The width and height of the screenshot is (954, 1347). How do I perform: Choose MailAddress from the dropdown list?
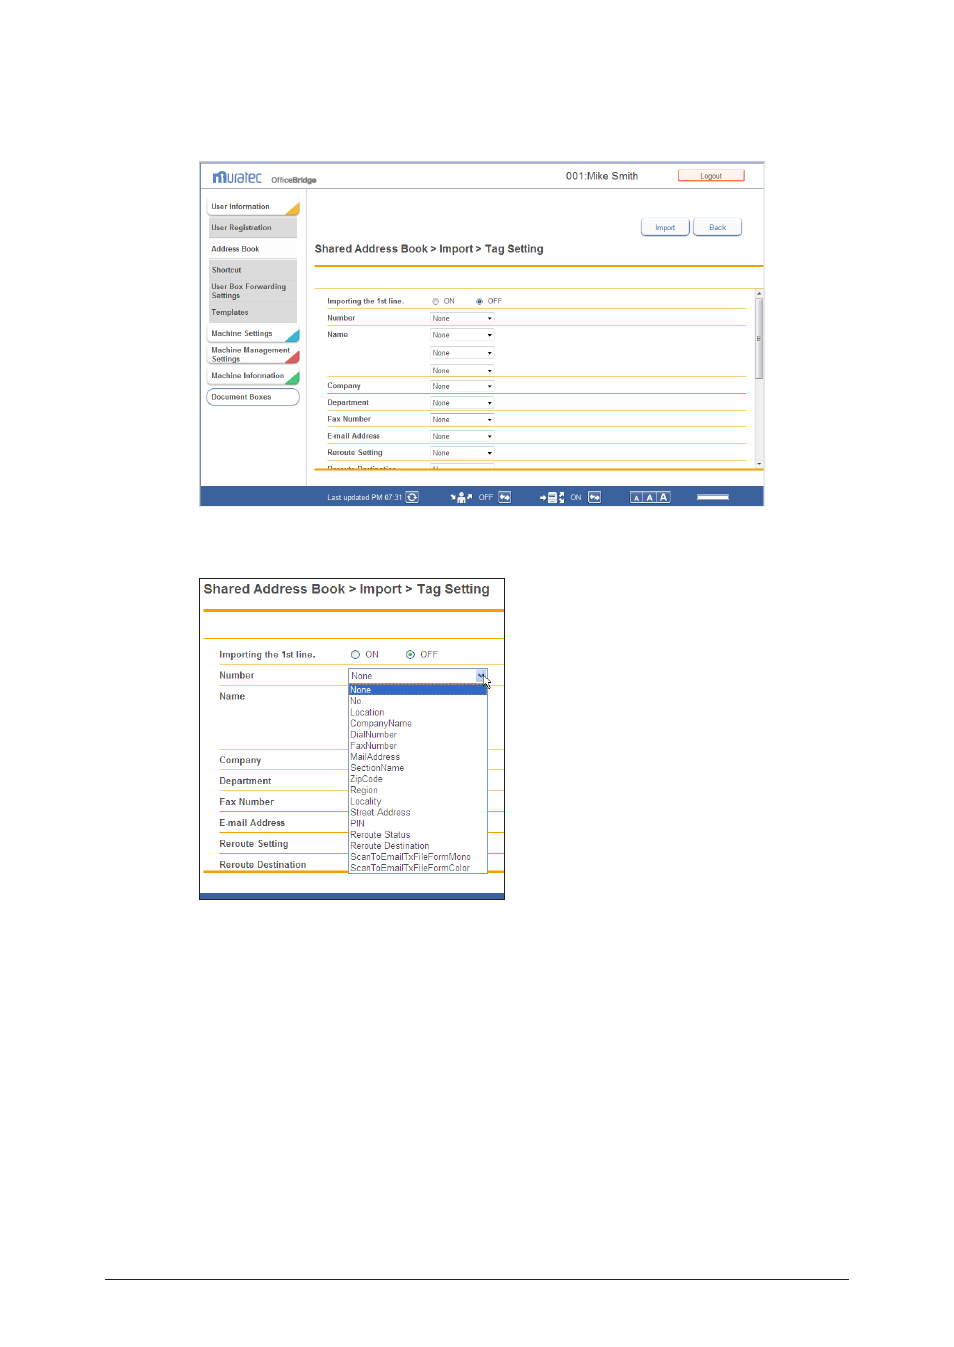point(417,757)
